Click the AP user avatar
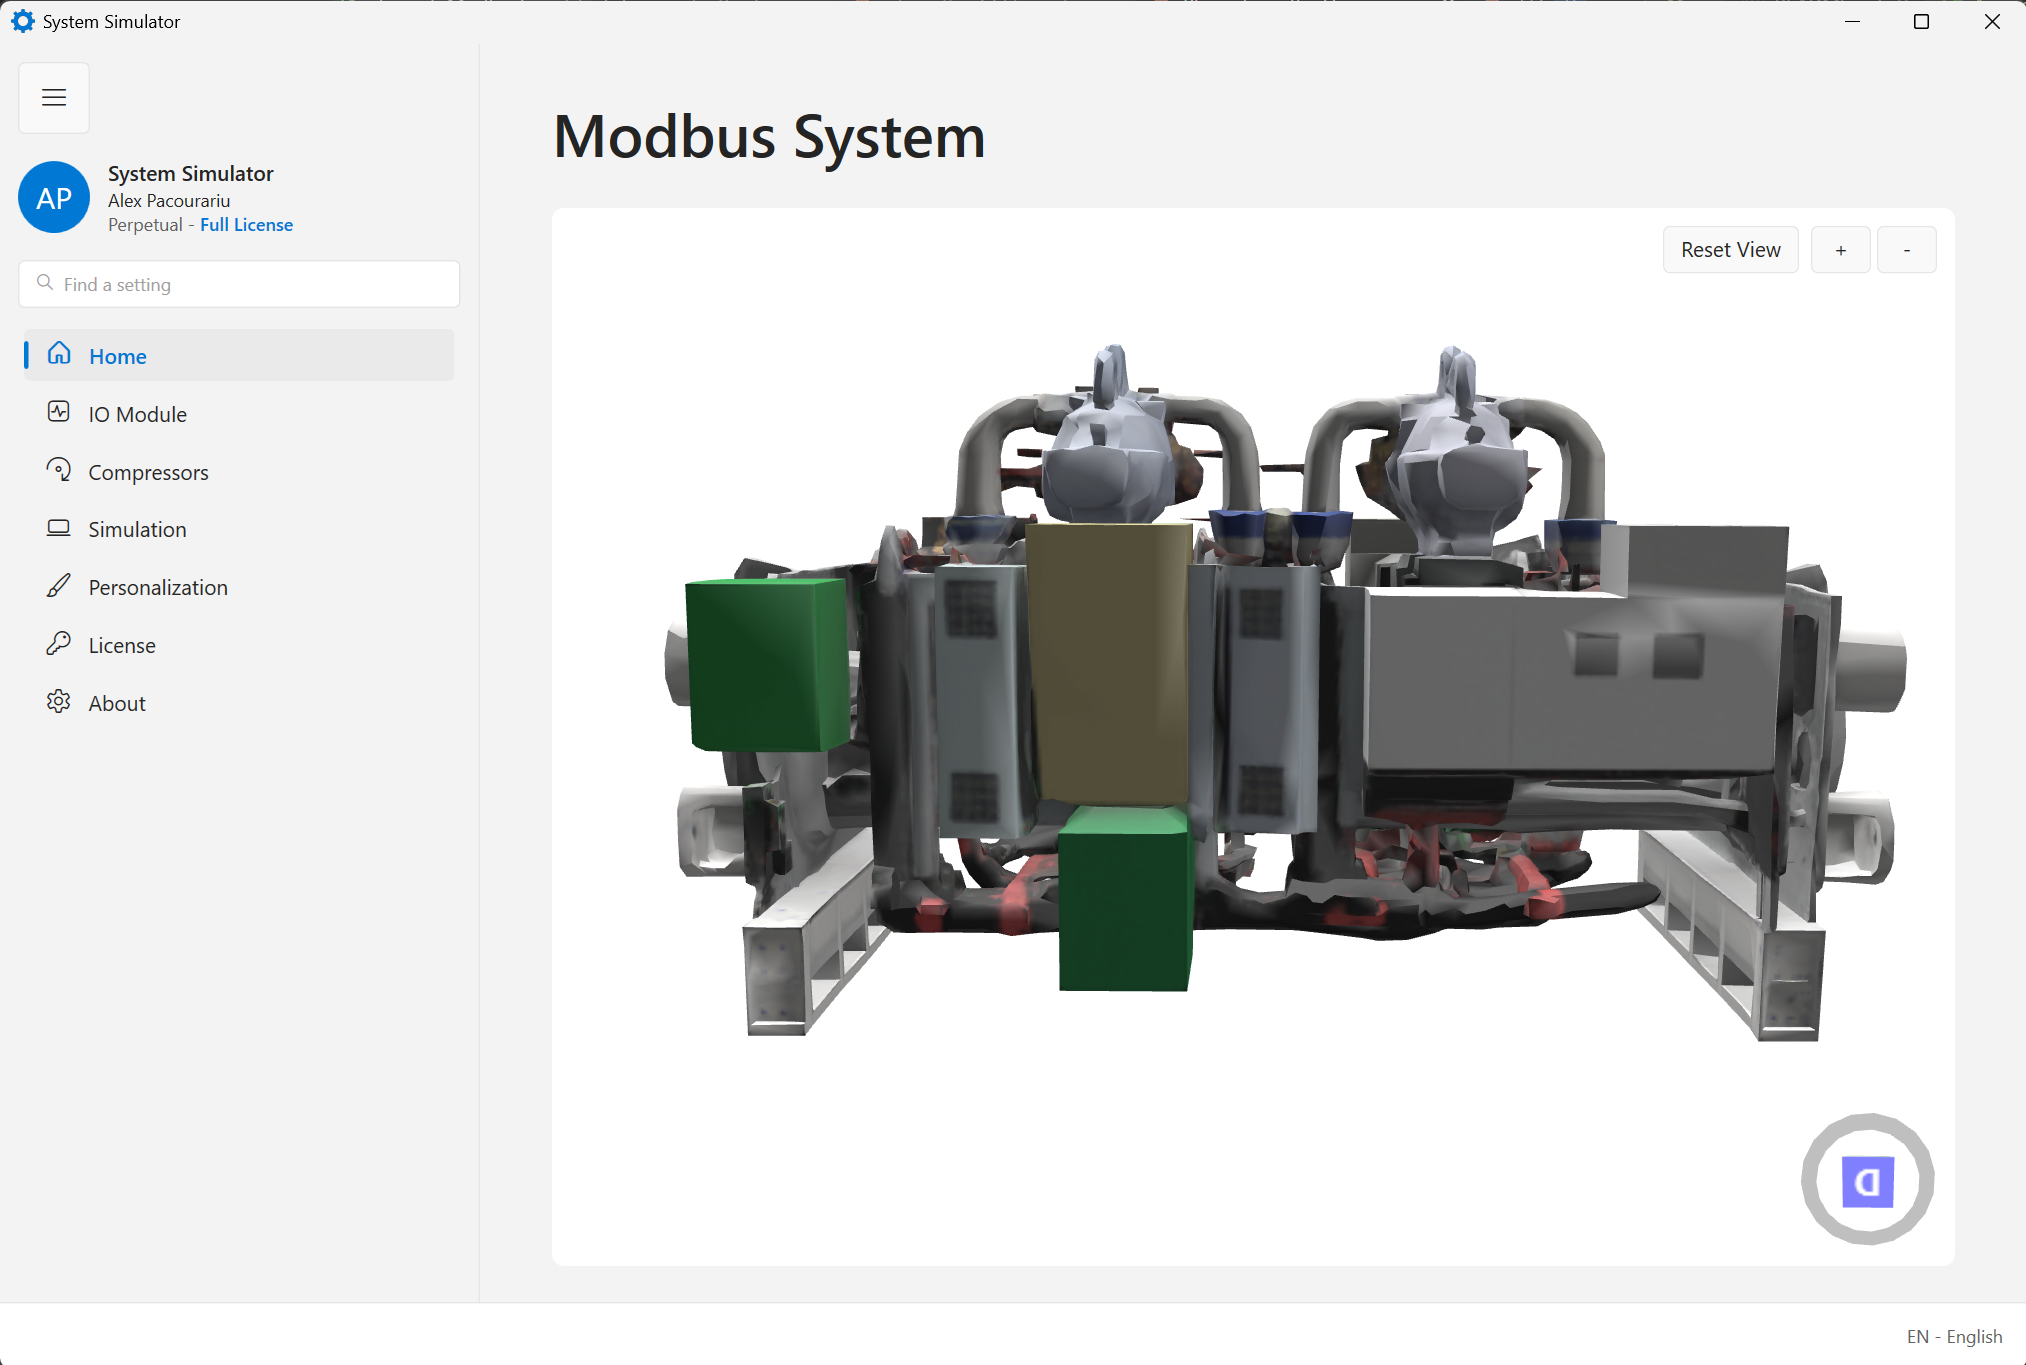2026x1365 pixels. click(x=54, y=198)
